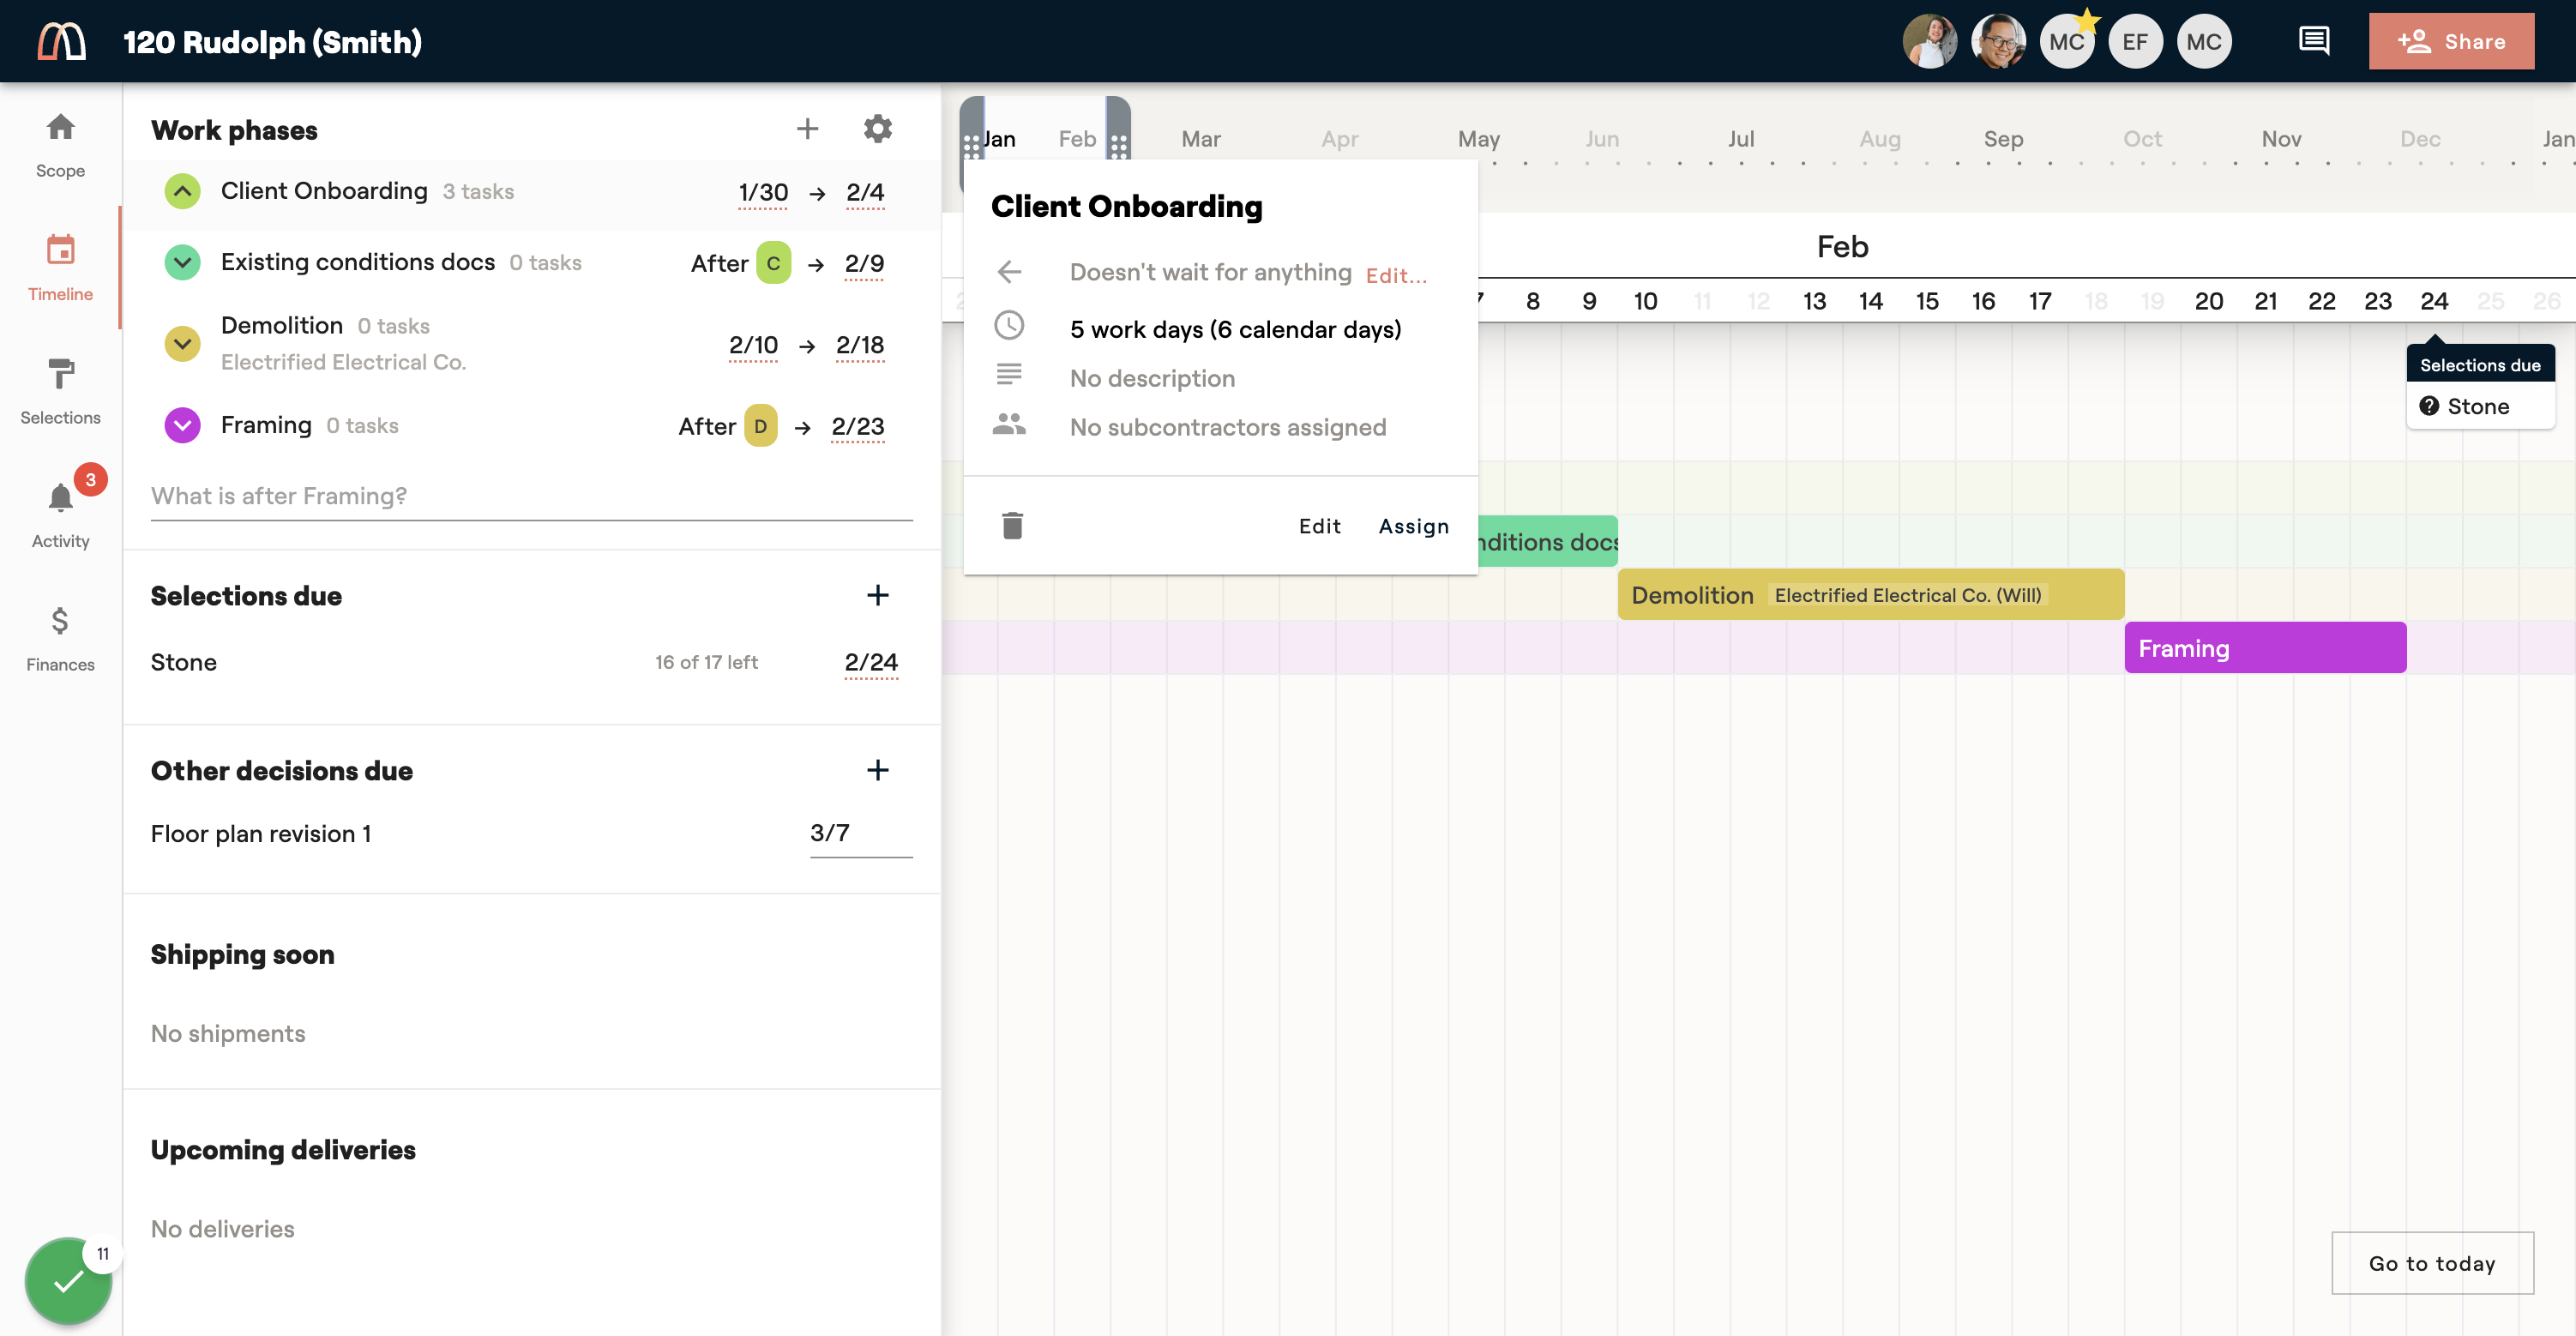Click the Demolition end date 2/18

tap(860, 345)
